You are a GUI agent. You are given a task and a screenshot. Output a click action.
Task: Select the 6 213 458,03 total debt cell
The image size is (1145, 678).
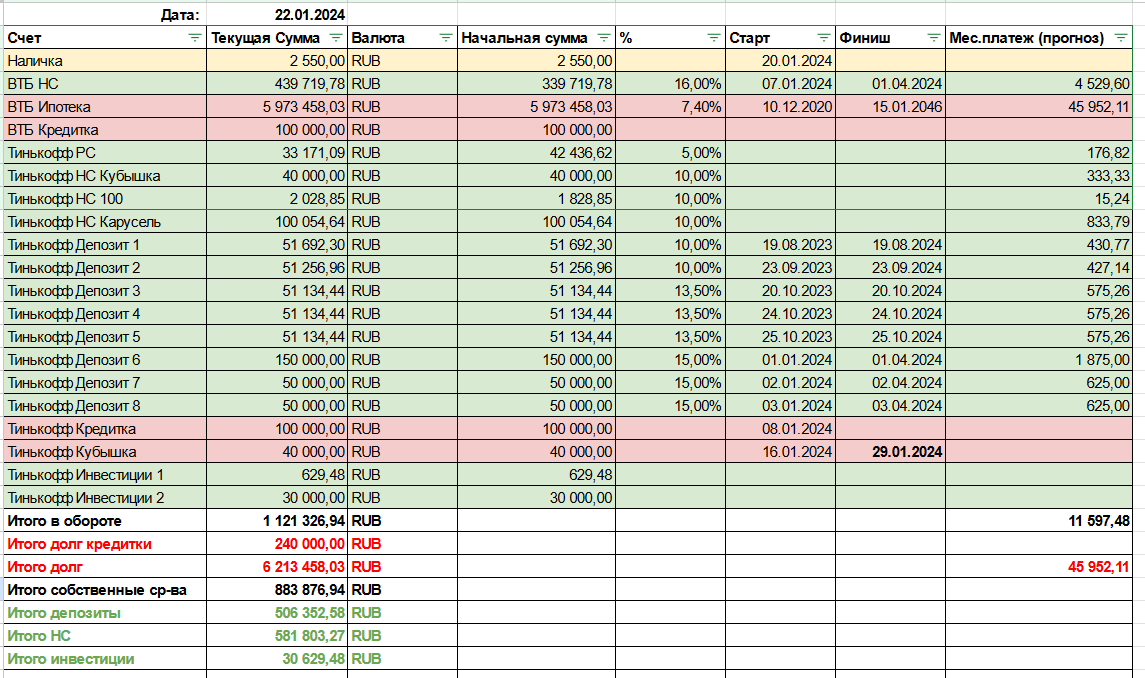click(x=277, y=567)
